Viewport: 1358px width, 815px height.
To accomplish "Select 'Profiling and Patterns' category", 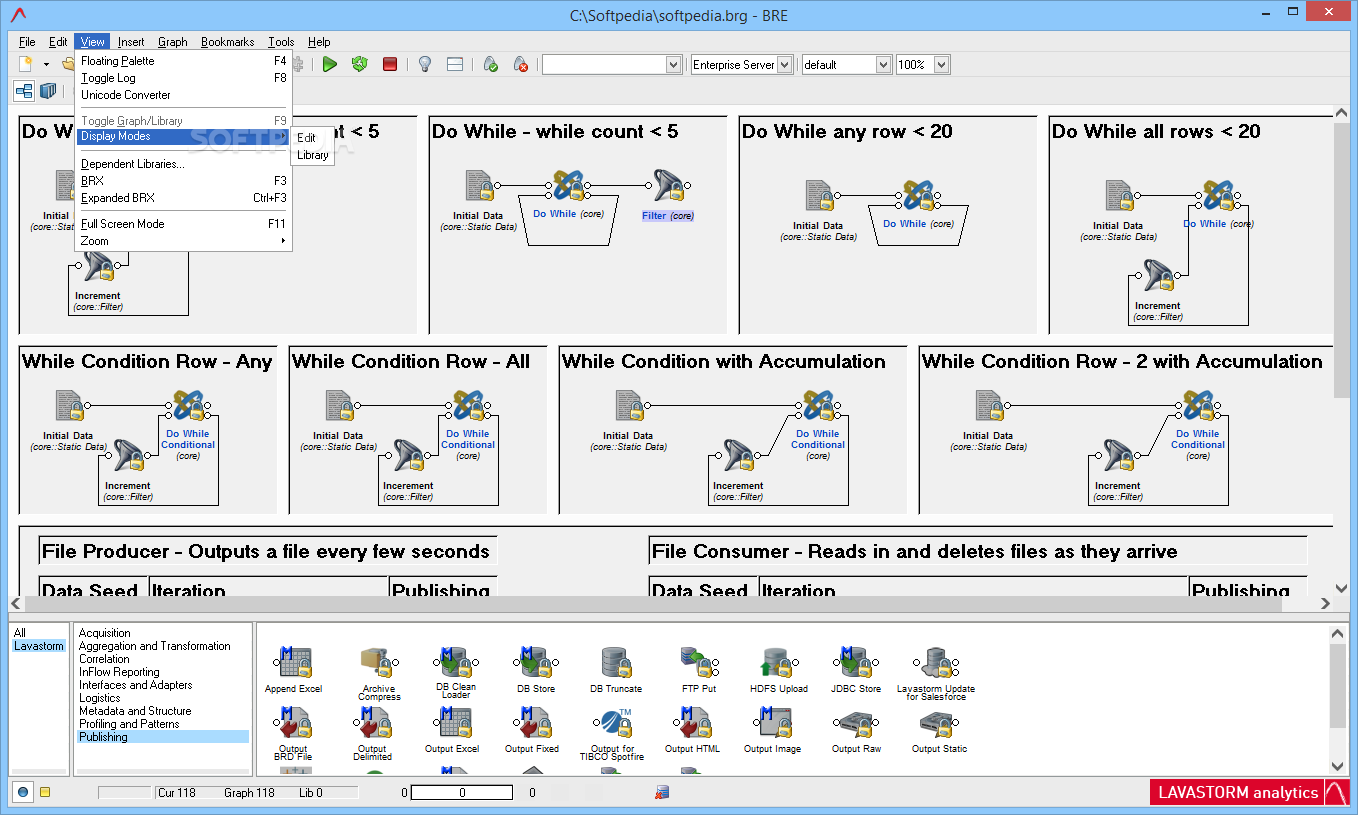I will (x=129, y=724).
